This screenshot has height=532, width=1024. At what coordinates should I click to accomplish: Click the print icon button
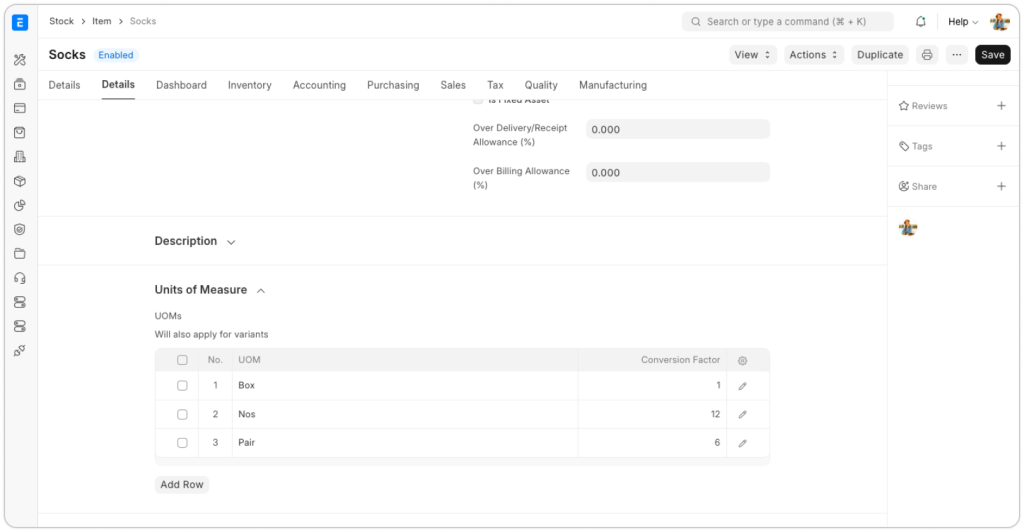(x=927, y=55)
